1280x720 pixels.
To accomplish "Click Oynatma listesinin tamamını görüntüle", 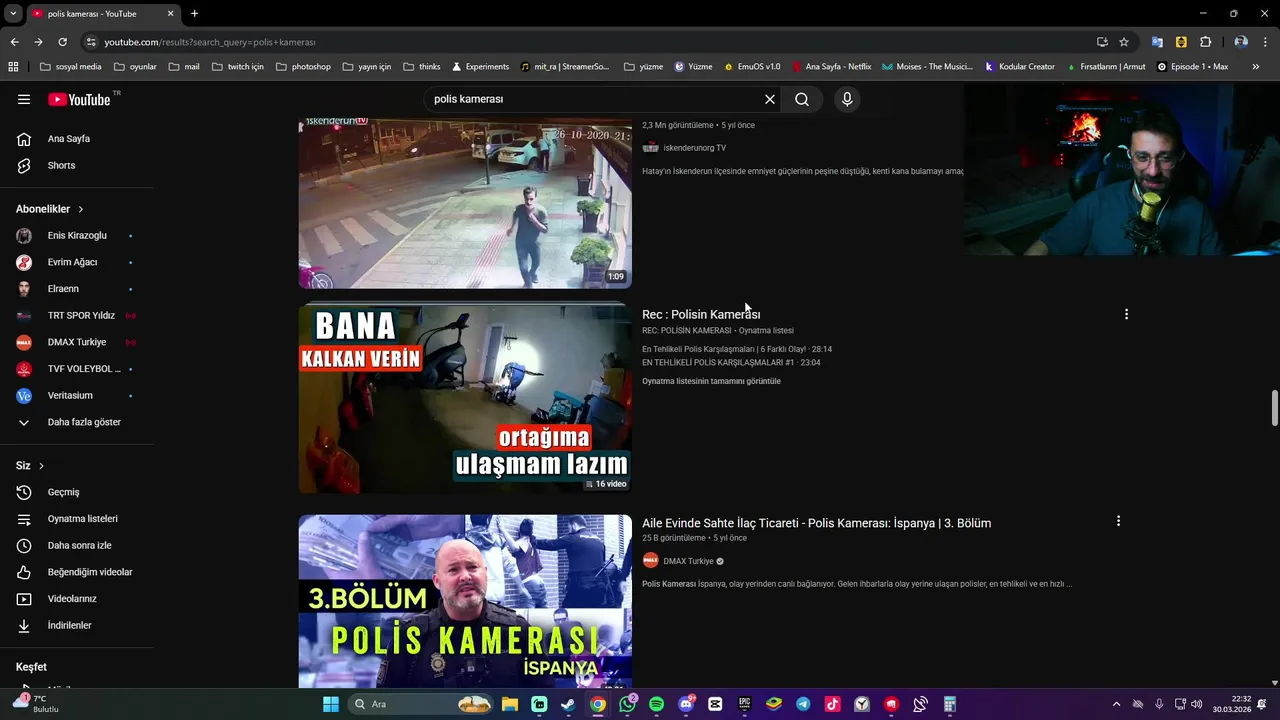I will click(x=711, y=381).
